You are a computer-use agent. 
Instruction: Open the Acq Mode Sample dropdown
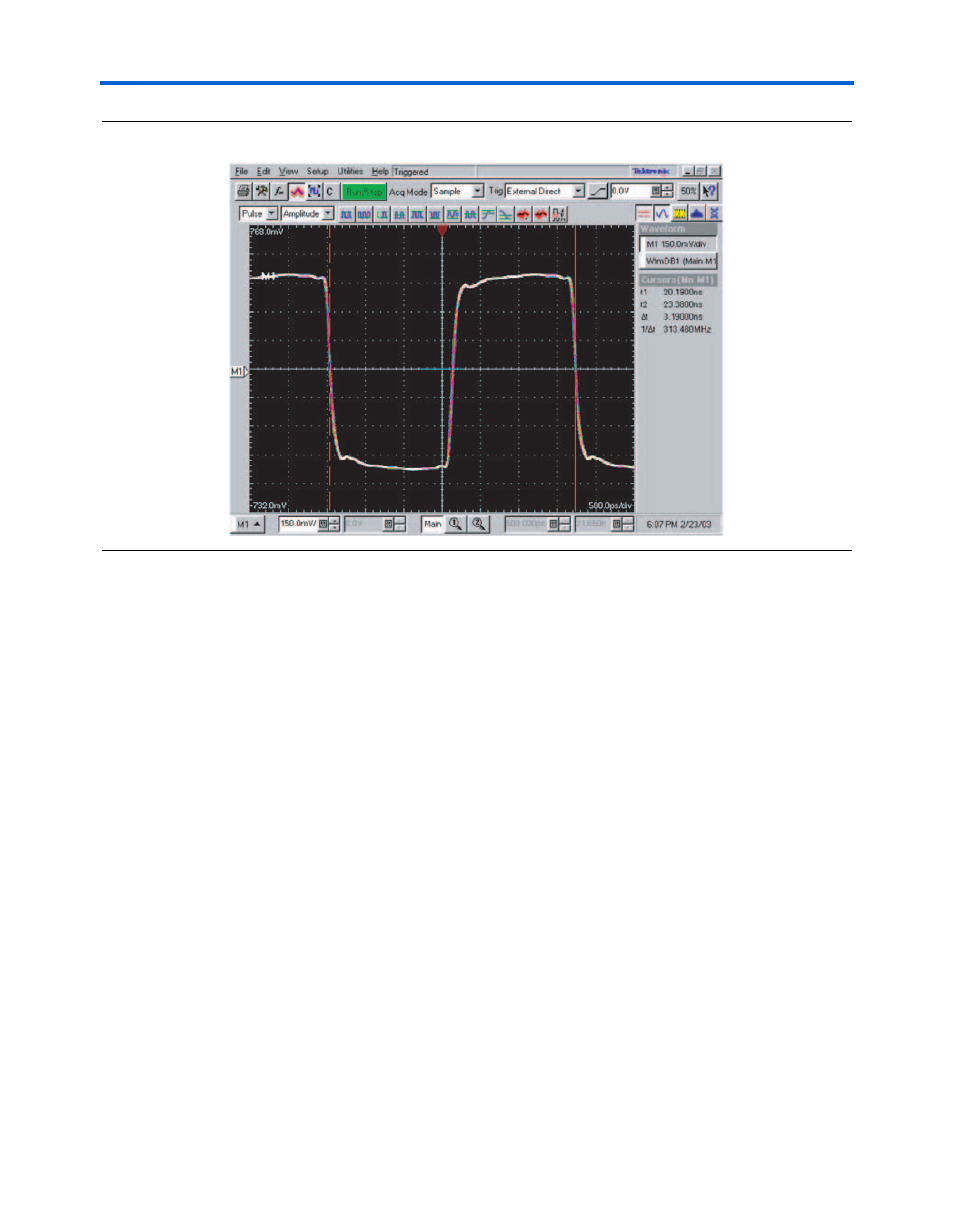click(x=456, y=191)
